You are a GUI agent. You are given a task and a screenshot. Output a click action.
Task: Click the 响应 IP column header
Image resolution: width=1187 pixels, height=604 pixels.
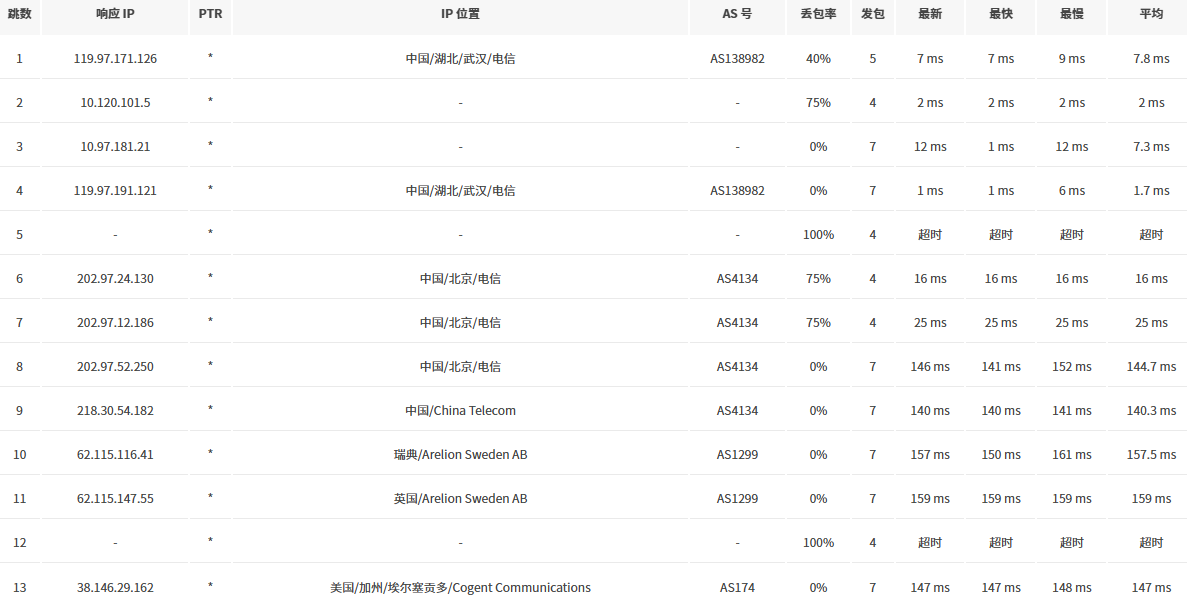point(115,14)
